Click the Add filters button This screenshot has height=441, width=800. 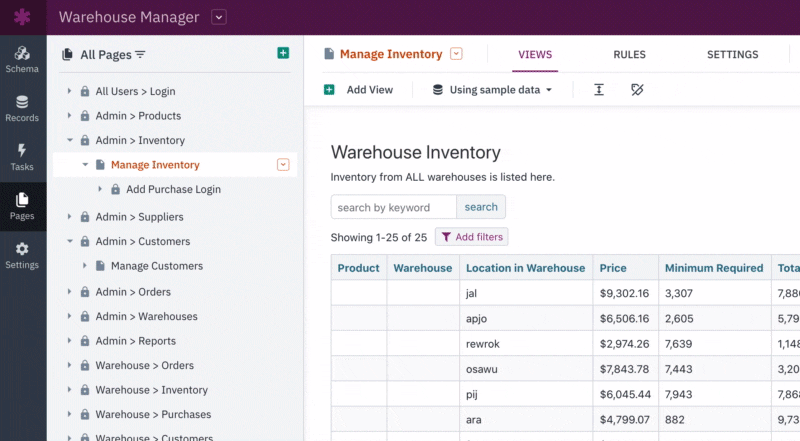pyautogui.click(x=471, y=237)
